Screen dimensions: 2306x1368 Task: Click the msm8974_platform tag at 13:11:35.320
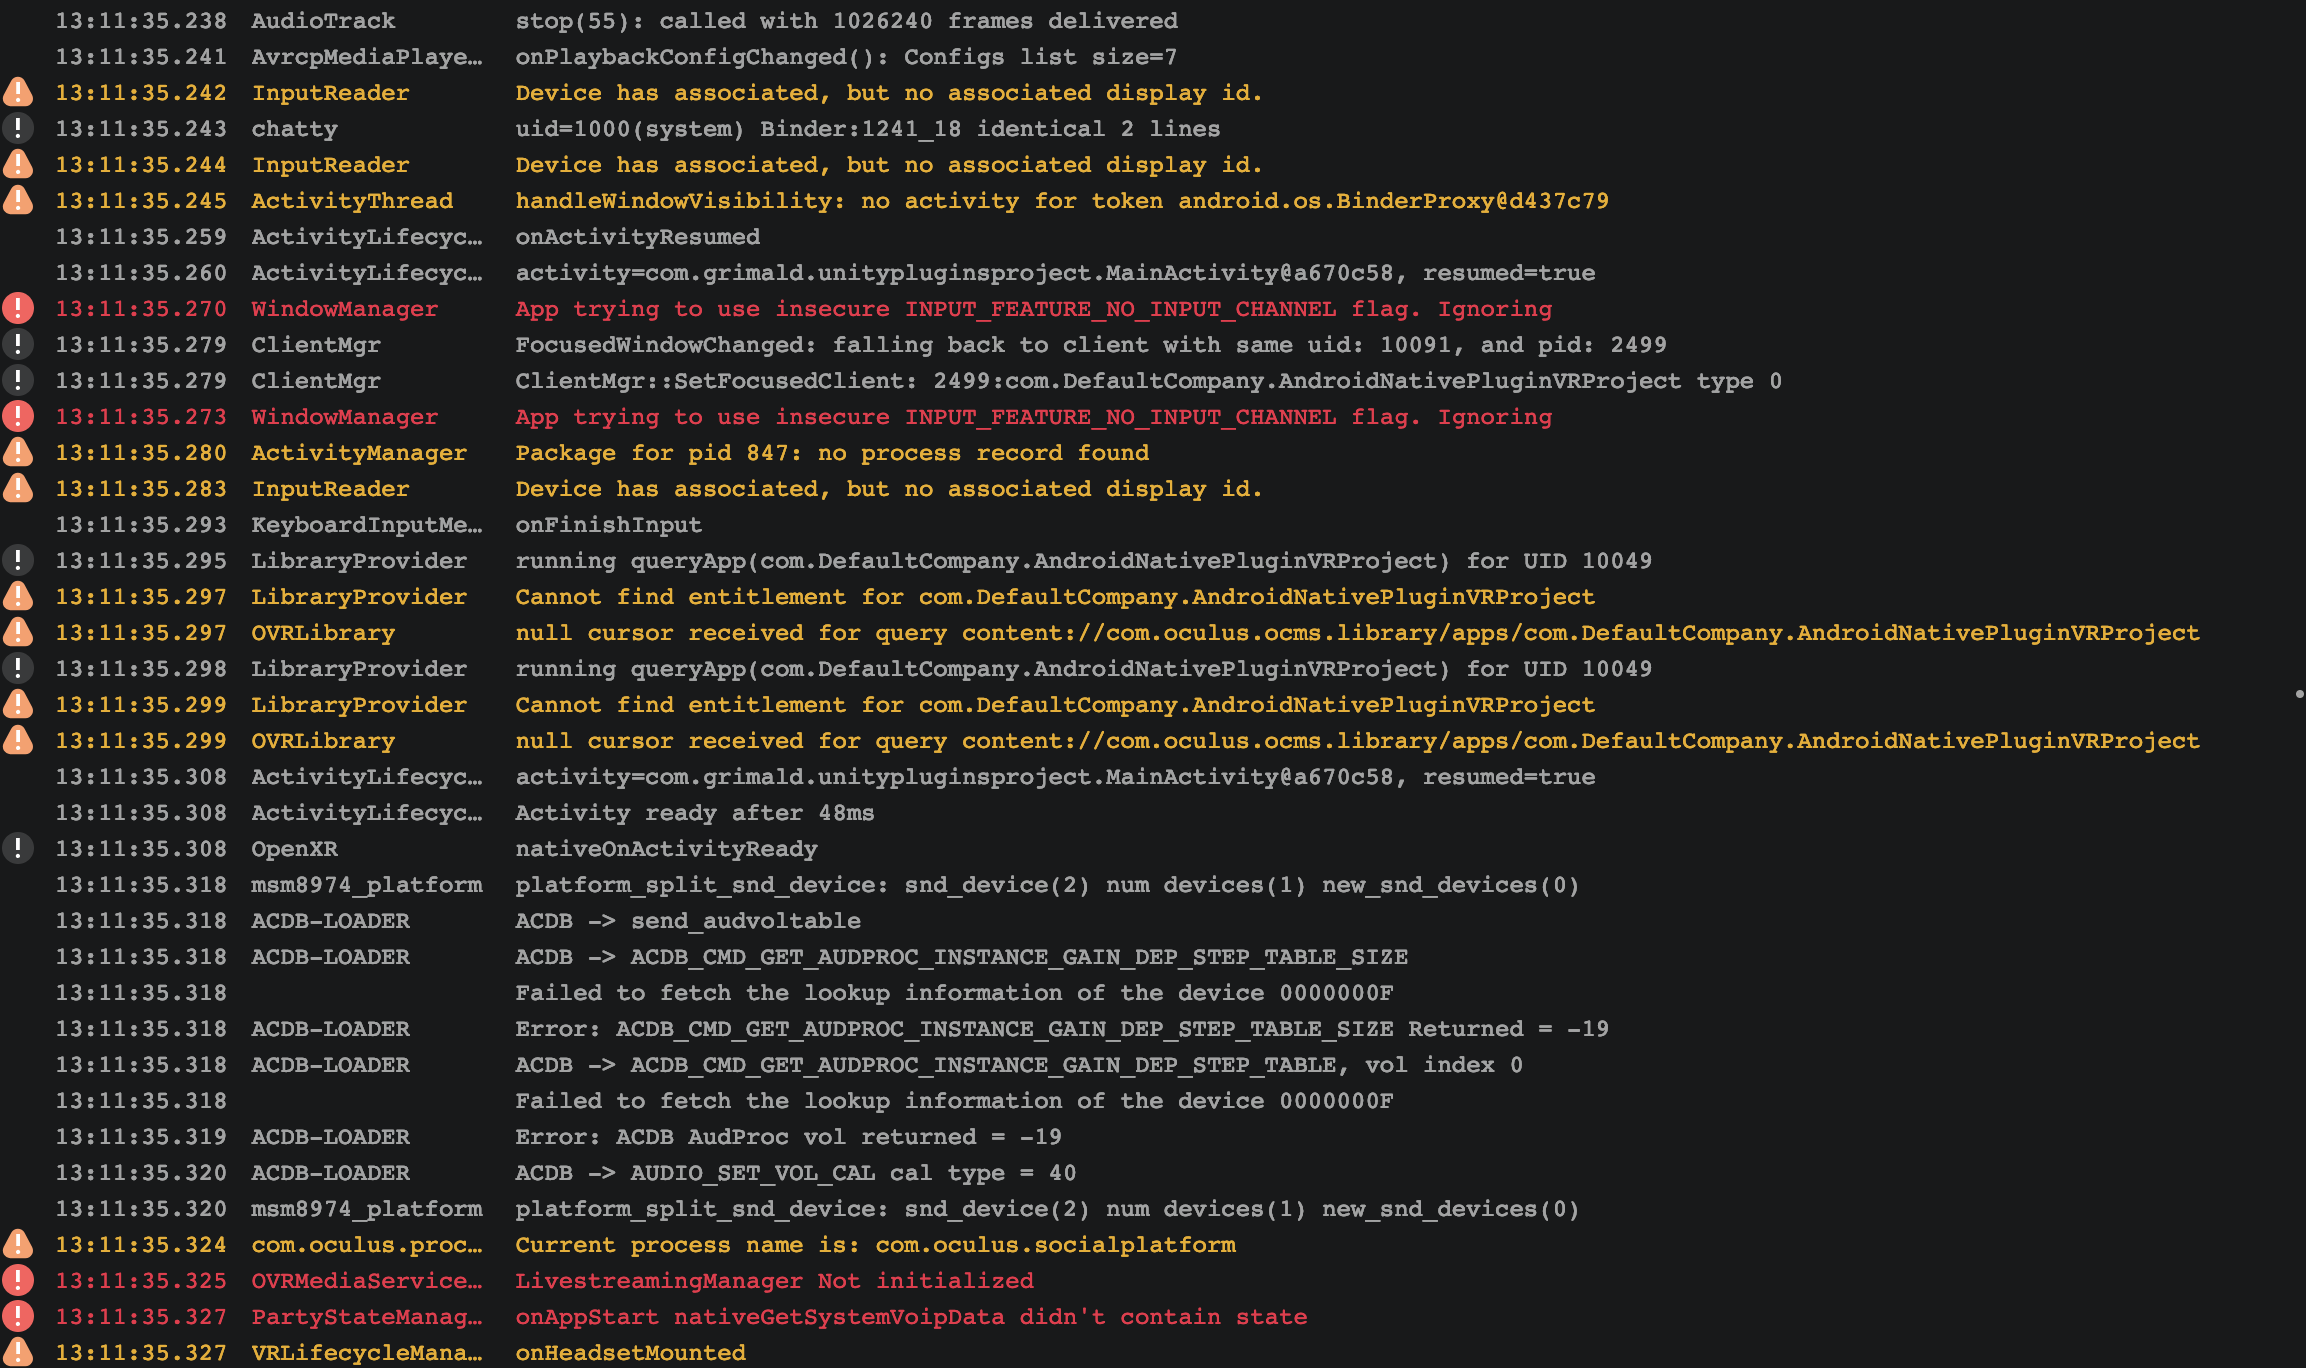pyautogui.click(x=366, y=1209)
